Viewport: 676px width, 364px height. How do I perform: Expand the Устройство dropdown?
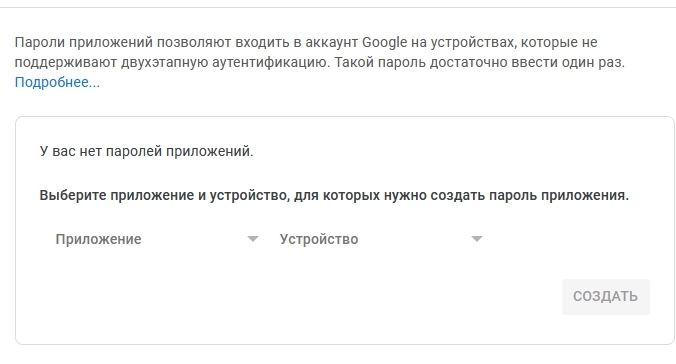381,239
